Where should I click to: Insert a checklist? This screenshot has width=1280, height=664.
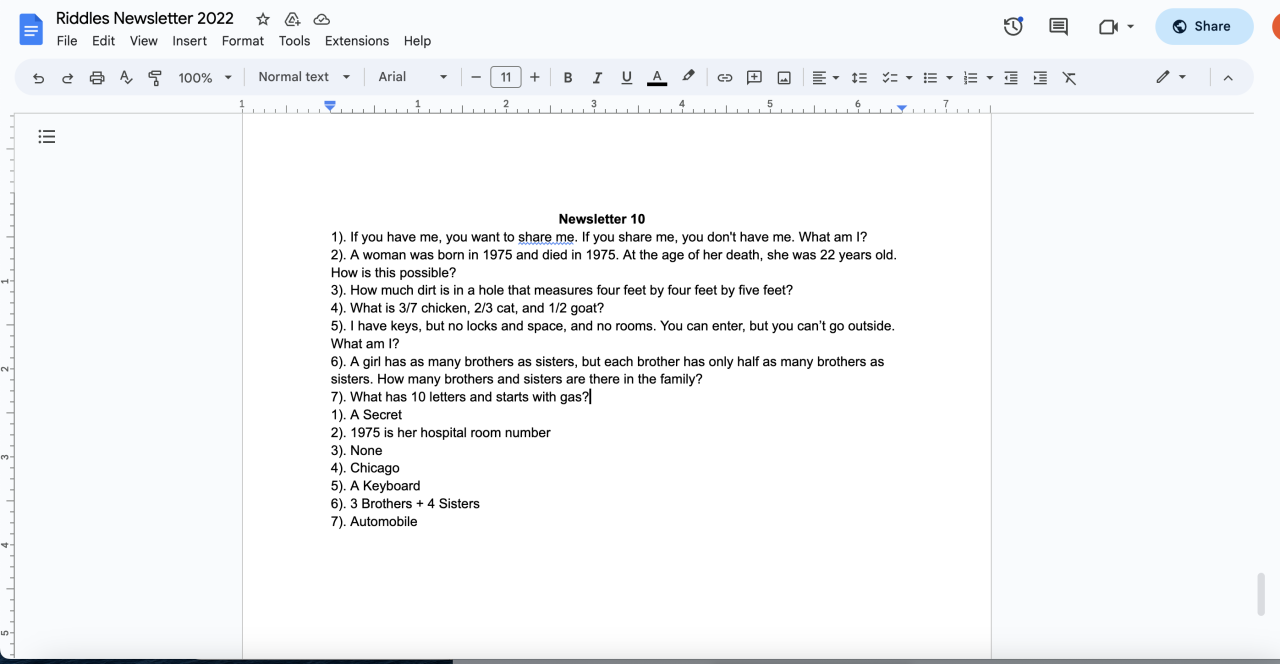[889, 77]
